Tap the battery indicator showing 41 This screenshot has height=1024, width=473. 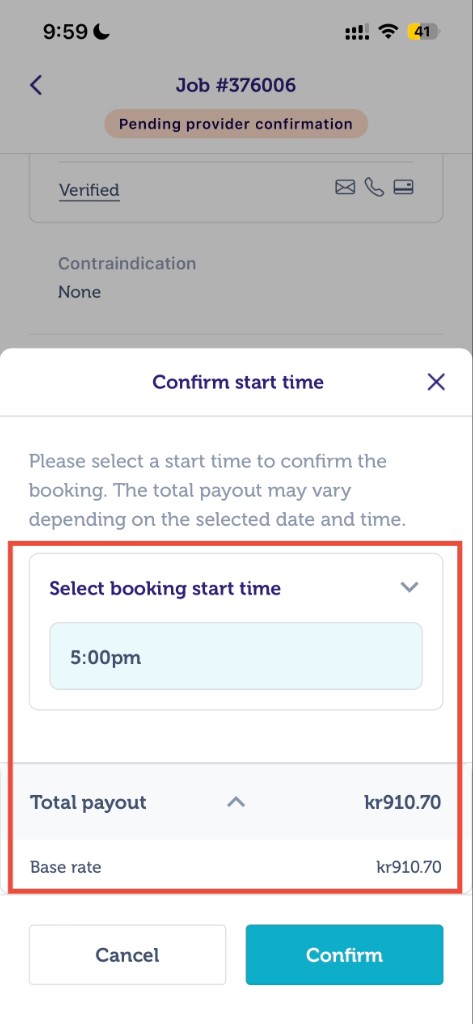[424, 31]
